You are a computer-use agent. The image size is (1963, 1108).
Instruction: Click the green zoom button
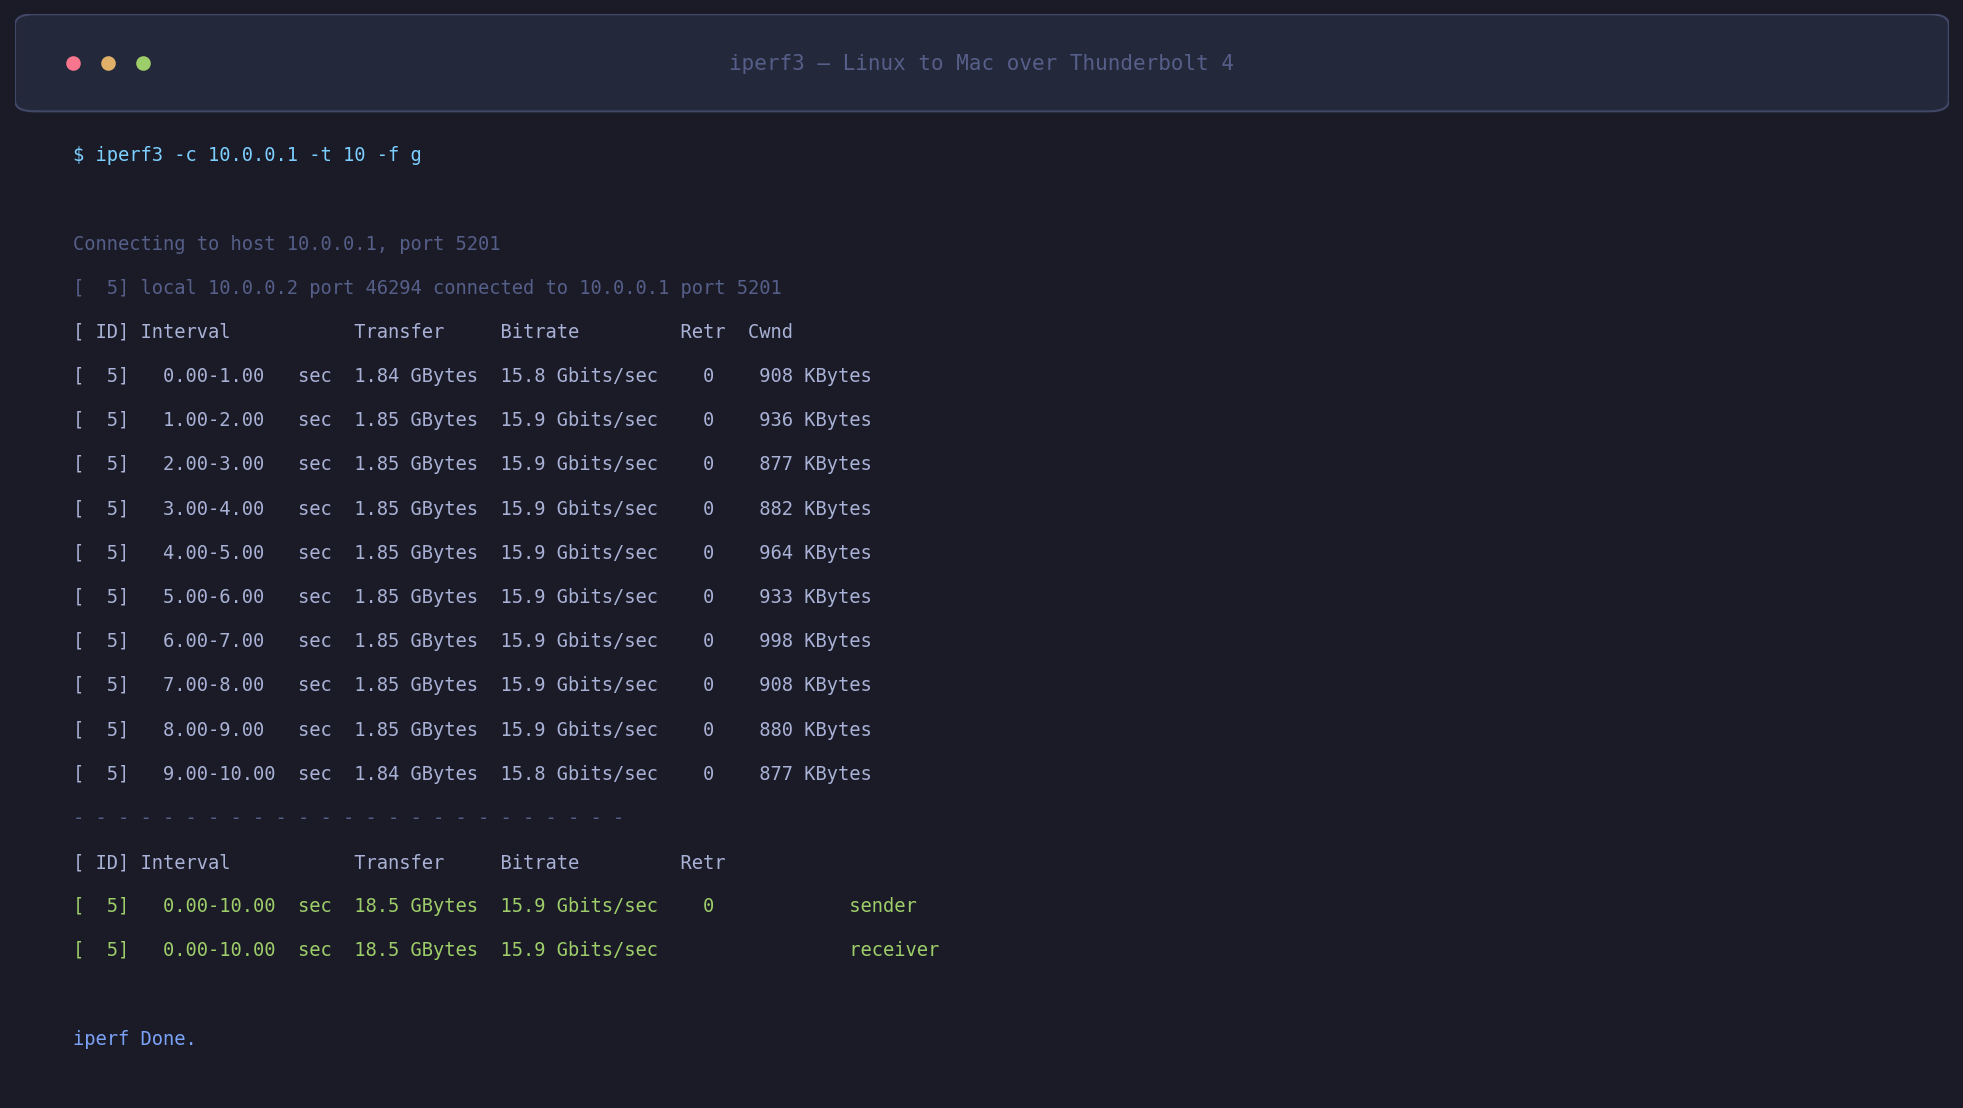144,63
